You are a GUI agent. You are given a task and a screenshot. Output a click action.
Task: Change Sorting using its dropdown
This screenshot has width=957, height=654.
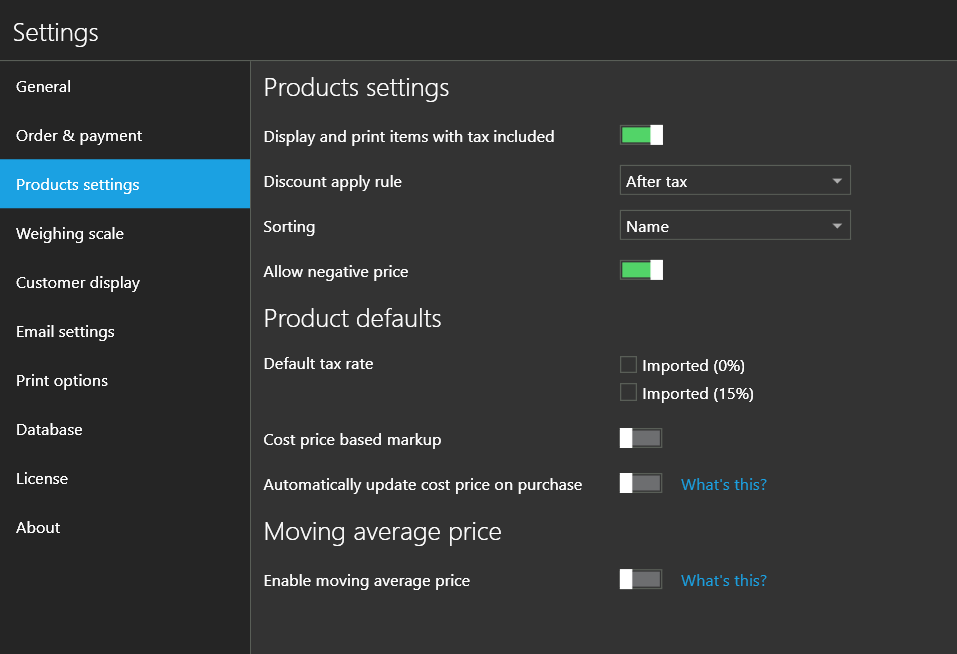click(735, 225)
